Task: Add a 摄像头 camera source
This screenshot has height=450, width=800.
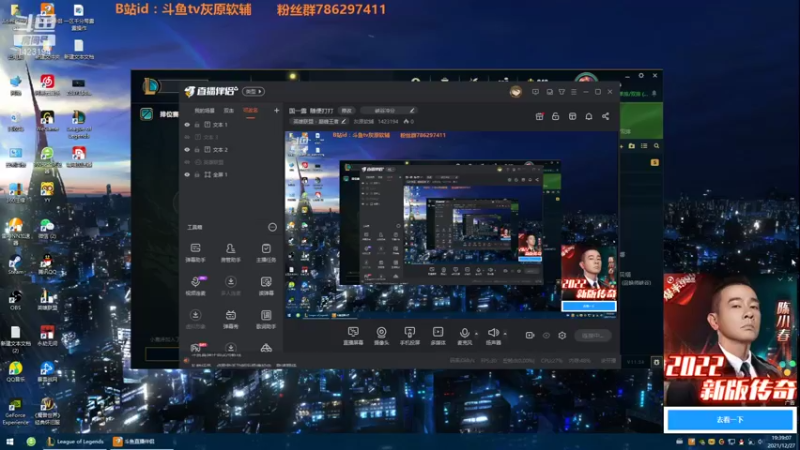Action: tap(381, 336)
